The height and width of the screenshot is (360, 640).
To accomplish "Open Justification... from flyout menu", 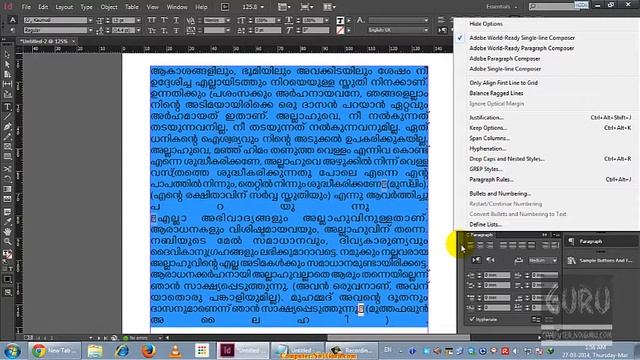I will tap(486, 118).
